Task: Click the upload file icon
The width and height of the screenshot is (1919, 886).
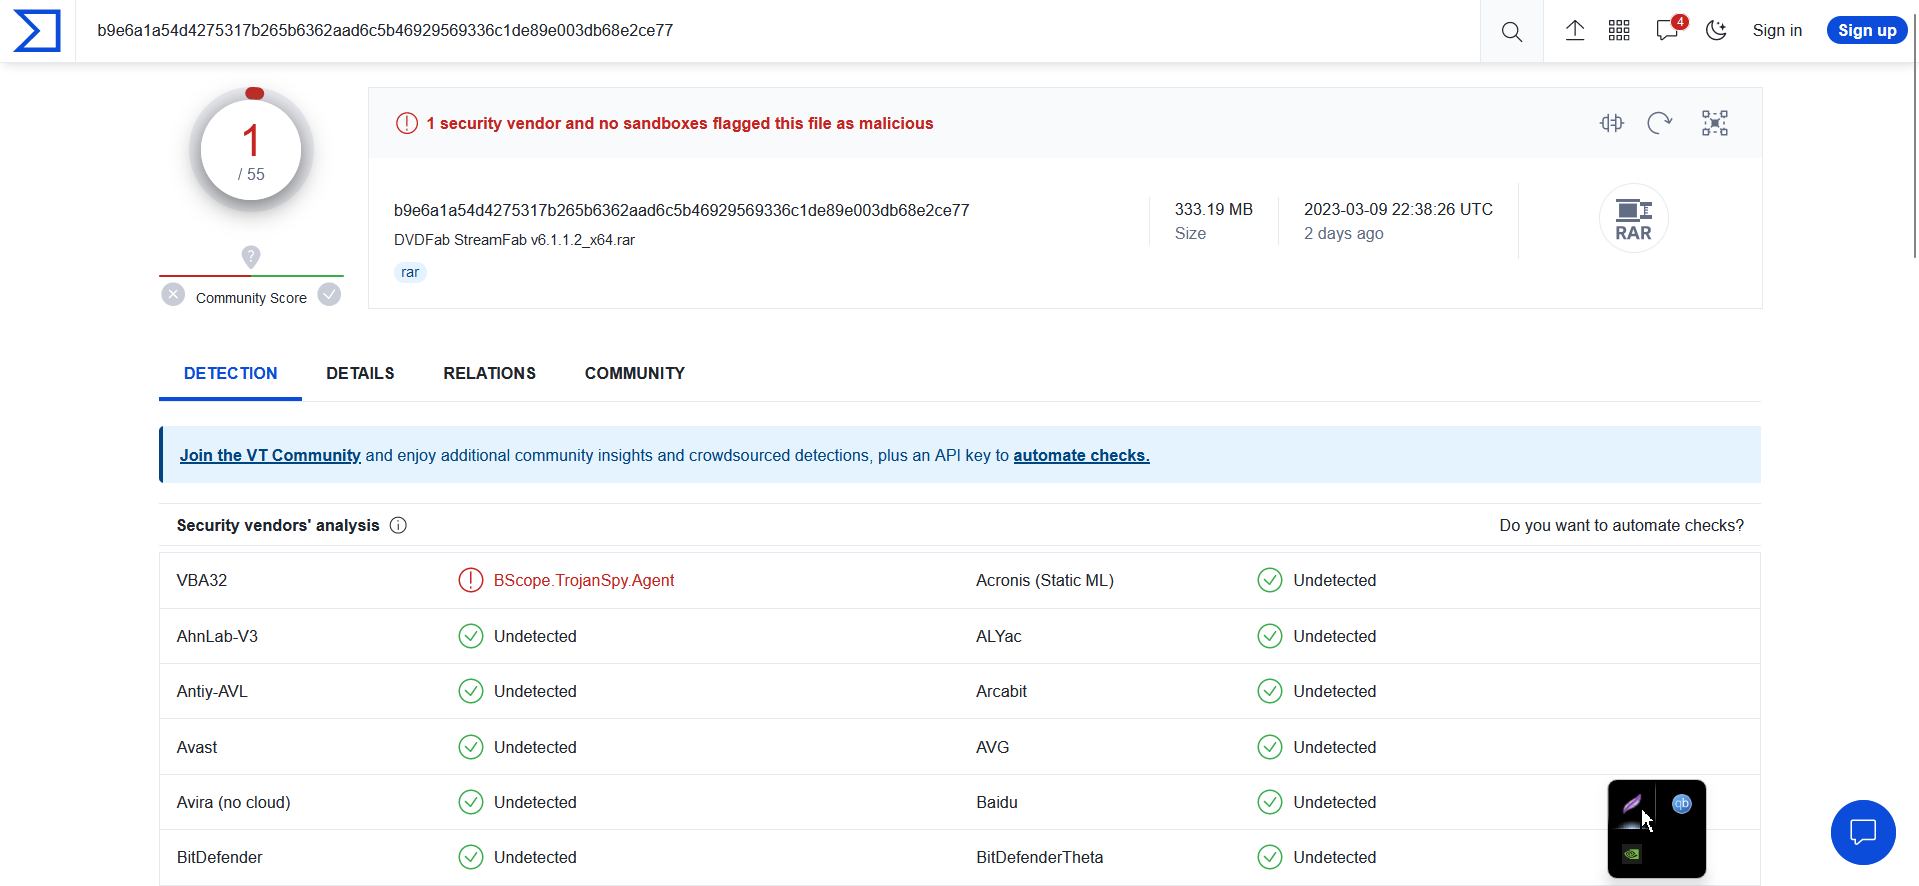Action: point(1575,31)
